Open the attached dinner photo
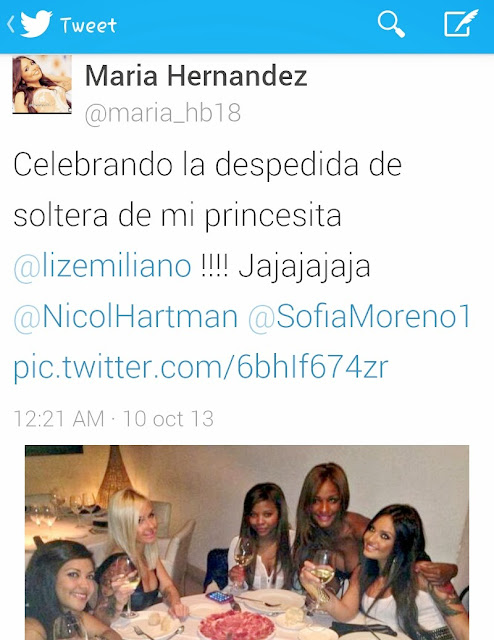 247,542
